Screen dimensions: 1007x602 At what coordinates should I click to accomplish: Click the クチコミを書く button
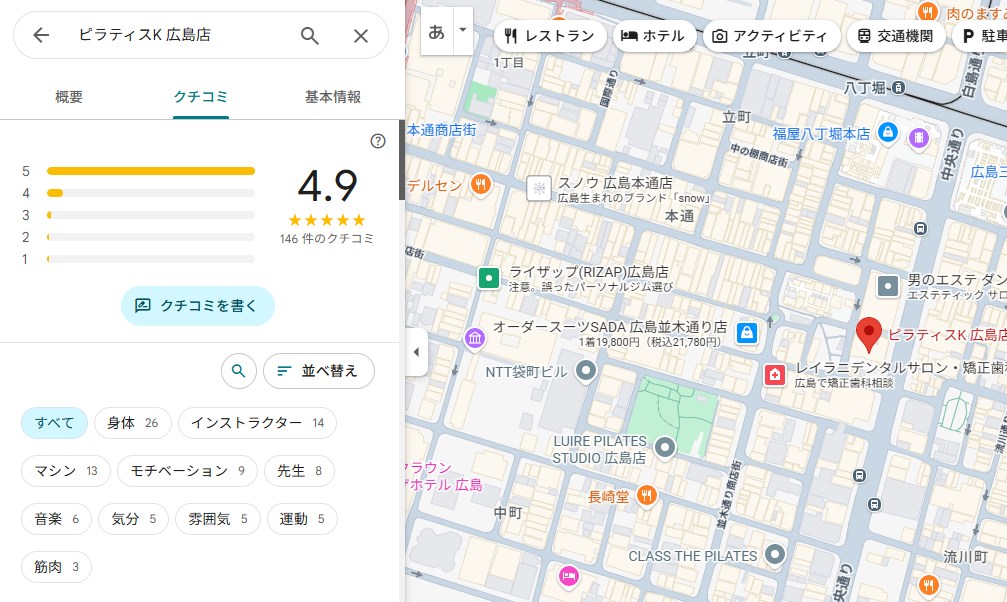point(198,306)
